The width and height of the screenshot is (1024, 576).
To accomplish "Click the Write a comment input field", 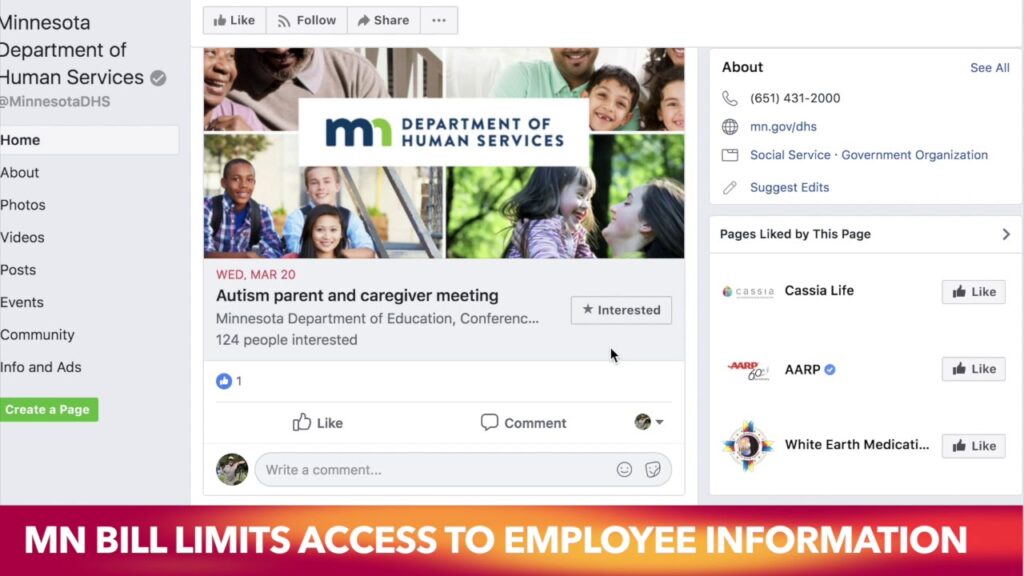I will (434, 470).
